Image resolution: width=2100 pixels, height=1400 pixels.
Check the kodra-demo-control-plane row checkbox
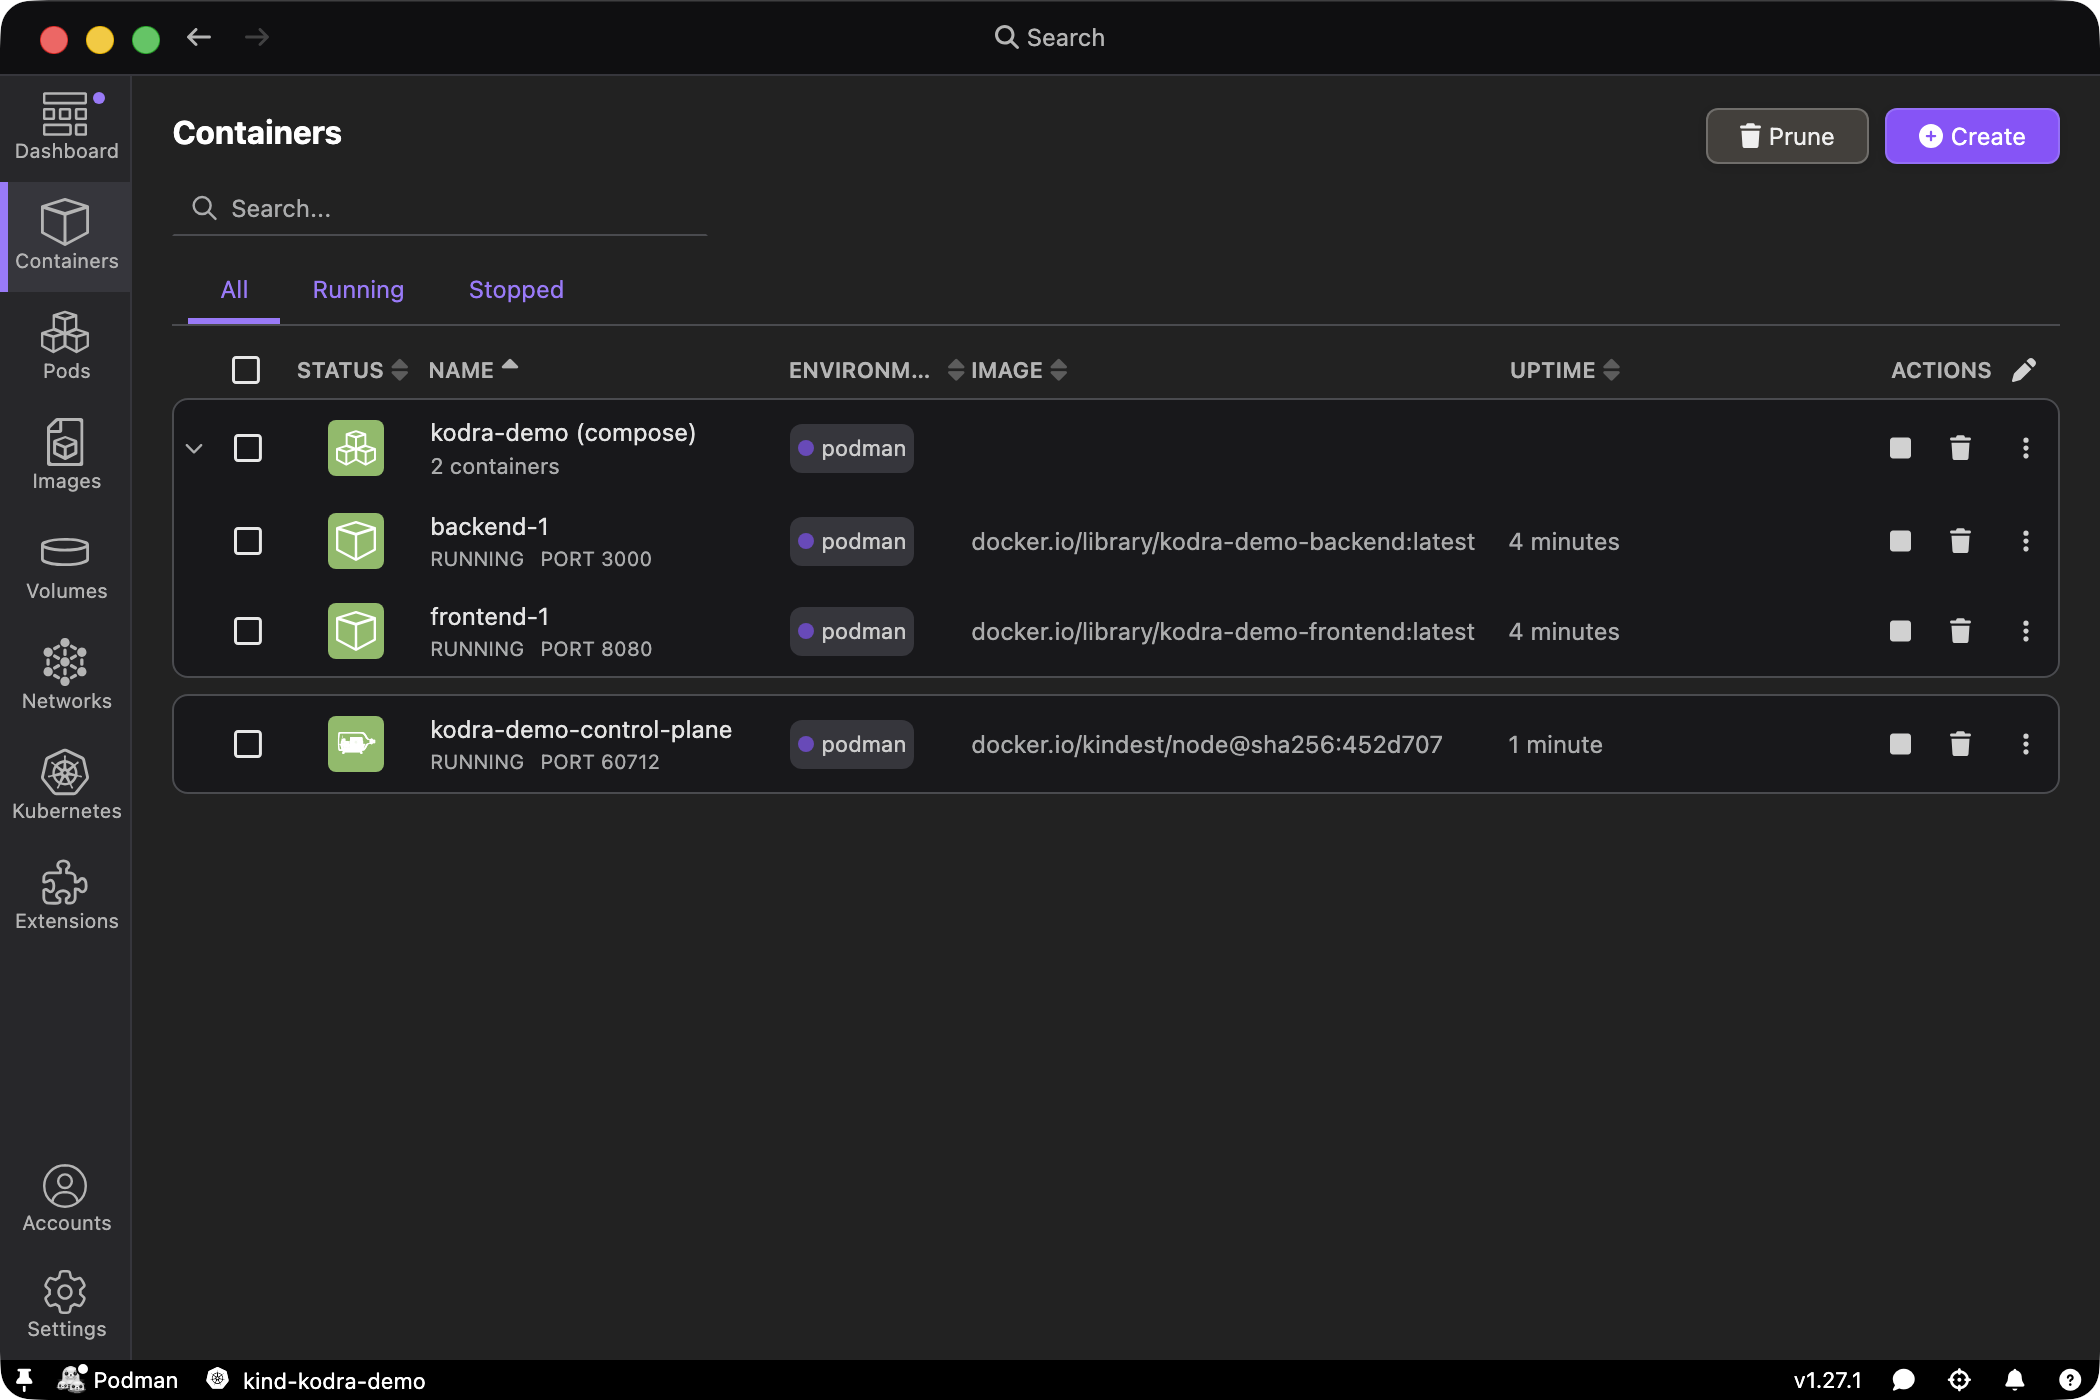[x=248, y=744]
